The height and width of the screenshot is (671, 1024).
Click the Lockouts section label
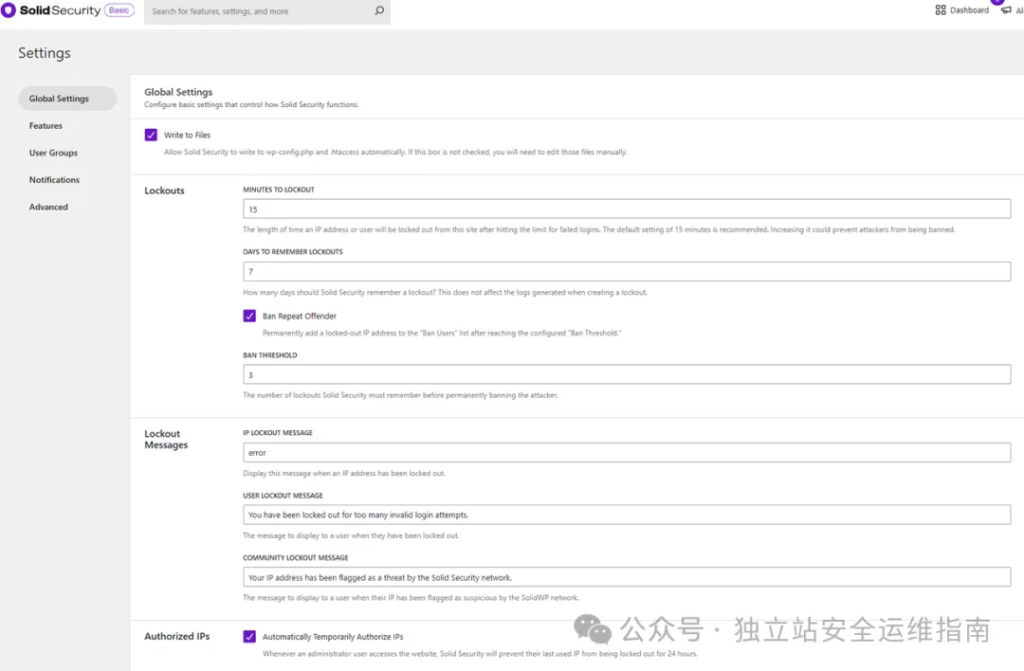coord(164,190)
